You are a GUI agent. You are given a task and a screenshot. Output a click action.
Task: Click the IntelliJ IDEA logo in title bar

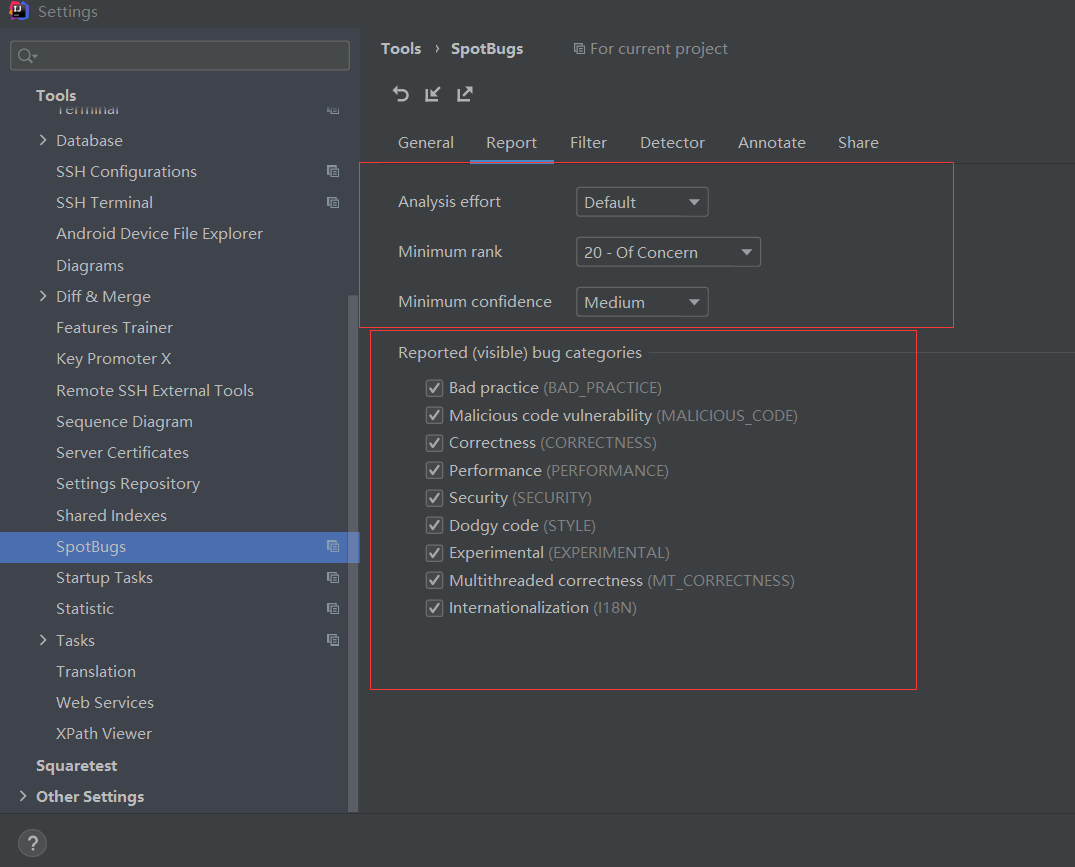point(19,11)
